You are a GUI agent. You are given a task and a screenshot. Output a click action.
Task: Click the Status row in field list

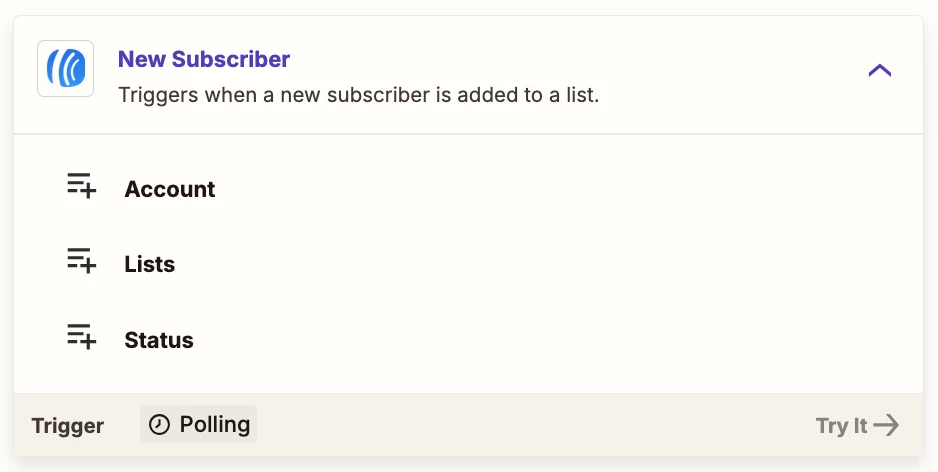pos(468,340)
